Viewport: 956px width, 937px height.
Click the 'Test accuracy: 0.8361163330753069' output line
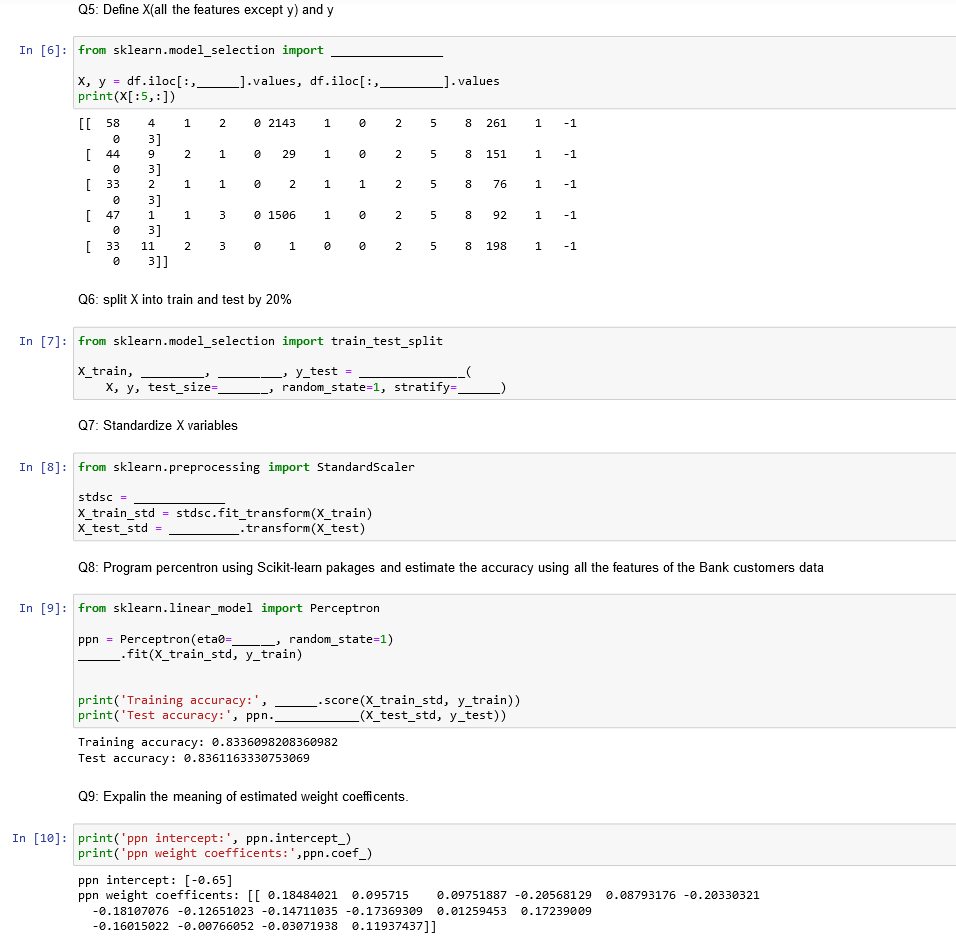point(194,758)
